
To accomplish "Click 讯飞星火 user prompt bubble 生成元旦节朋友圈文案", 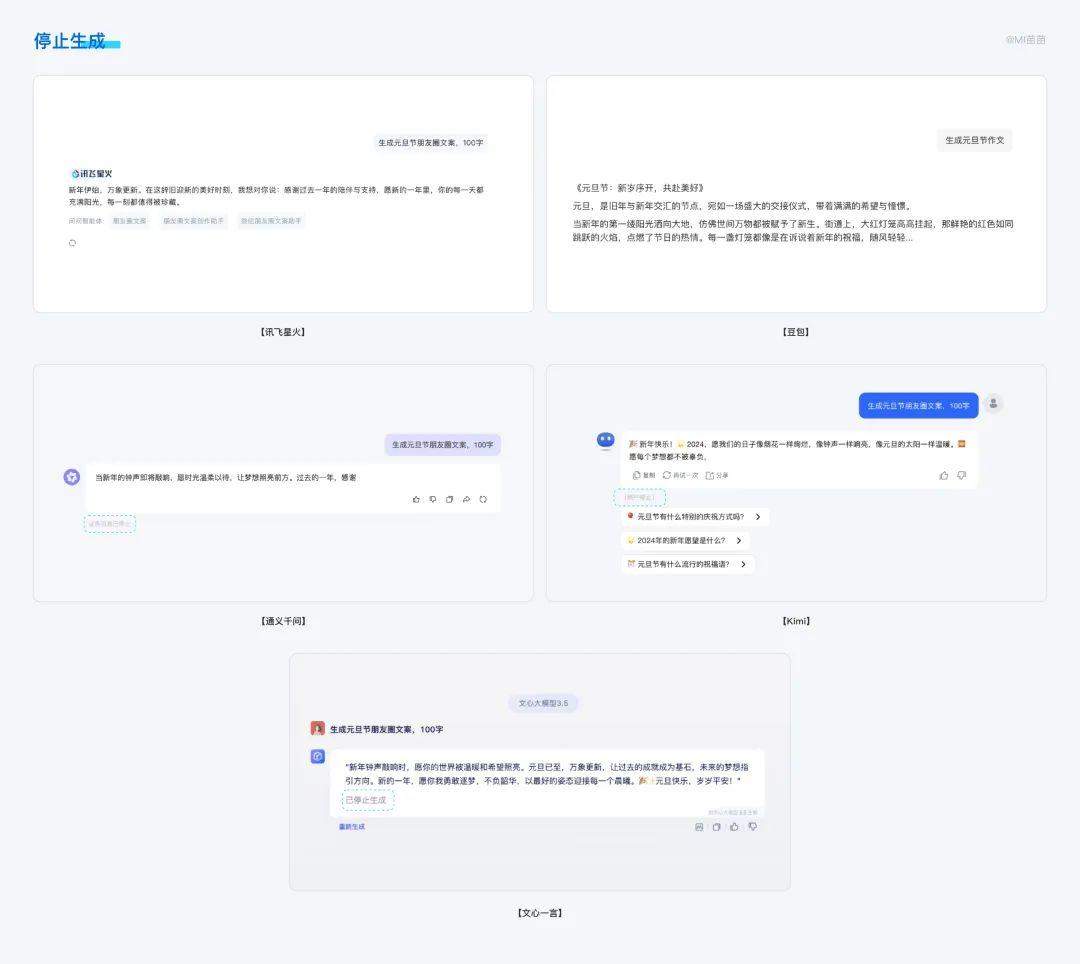I will coord(430,143).
